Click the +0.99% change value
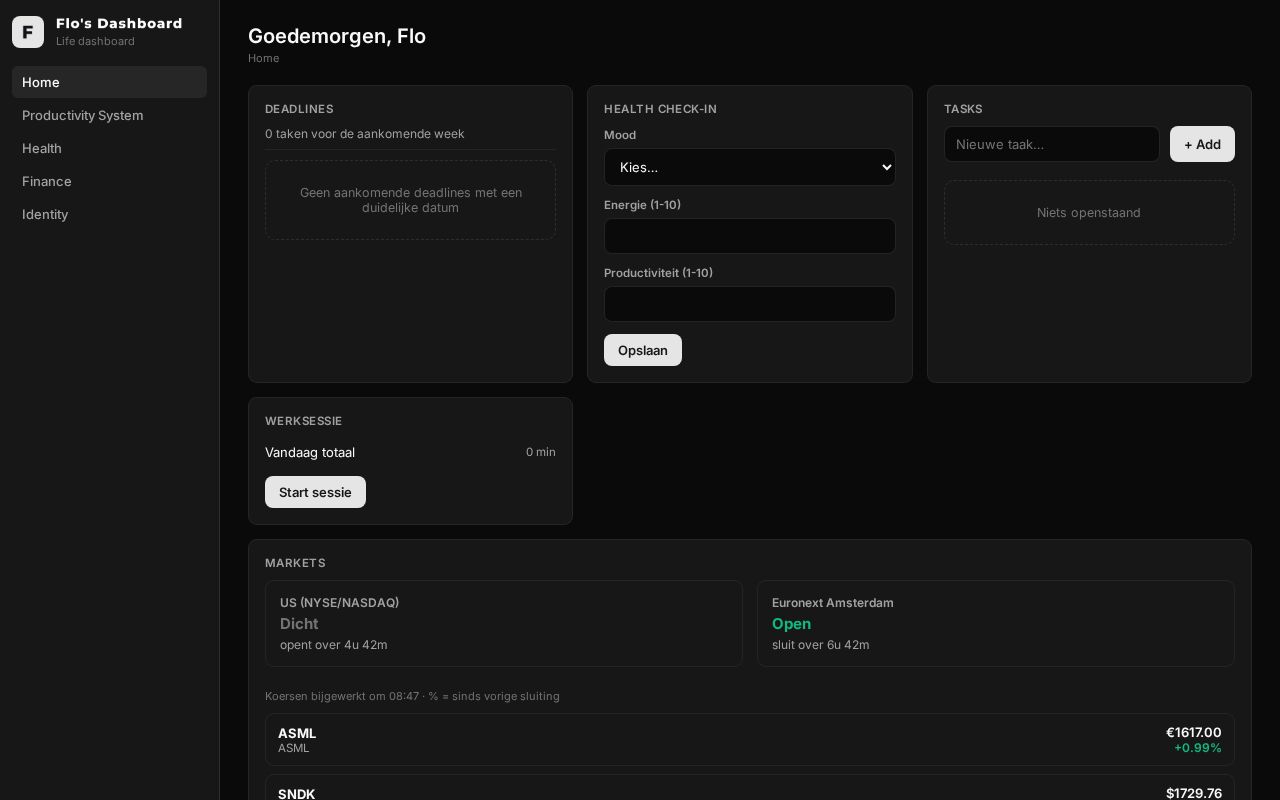Screen dimensions: 1280x800 tap(1198, 748)
